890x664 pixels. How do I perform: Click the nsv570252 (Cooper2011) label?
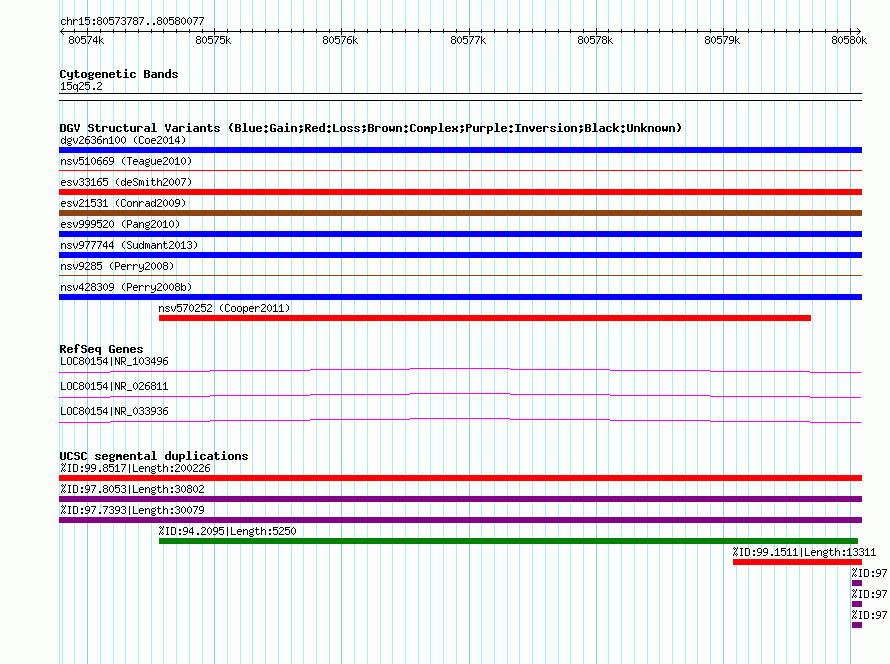(224, 308)
